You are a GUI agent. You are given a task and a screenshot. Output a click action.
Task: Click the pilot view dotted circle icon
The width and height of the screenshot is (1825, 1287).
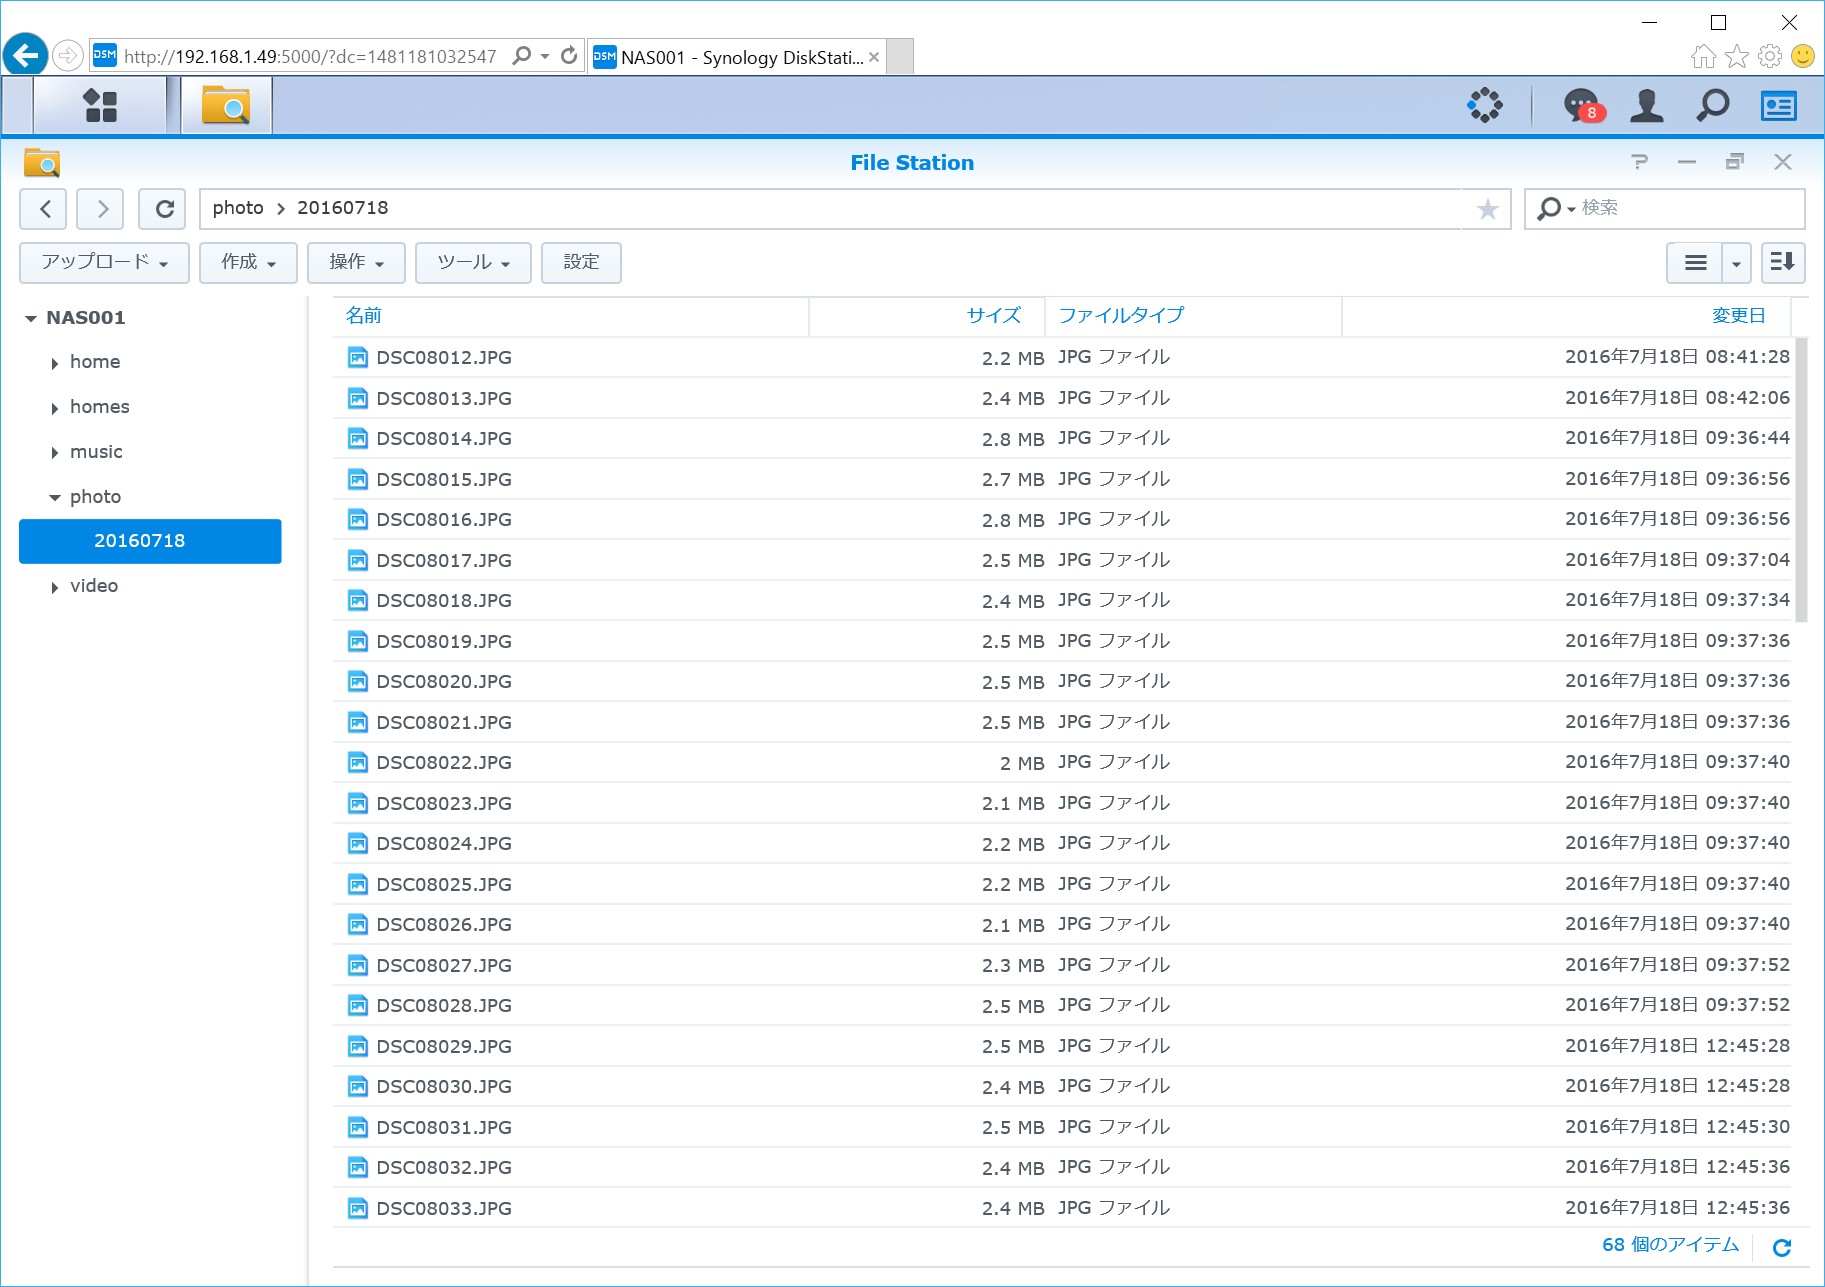click(x=1485, y=105)
